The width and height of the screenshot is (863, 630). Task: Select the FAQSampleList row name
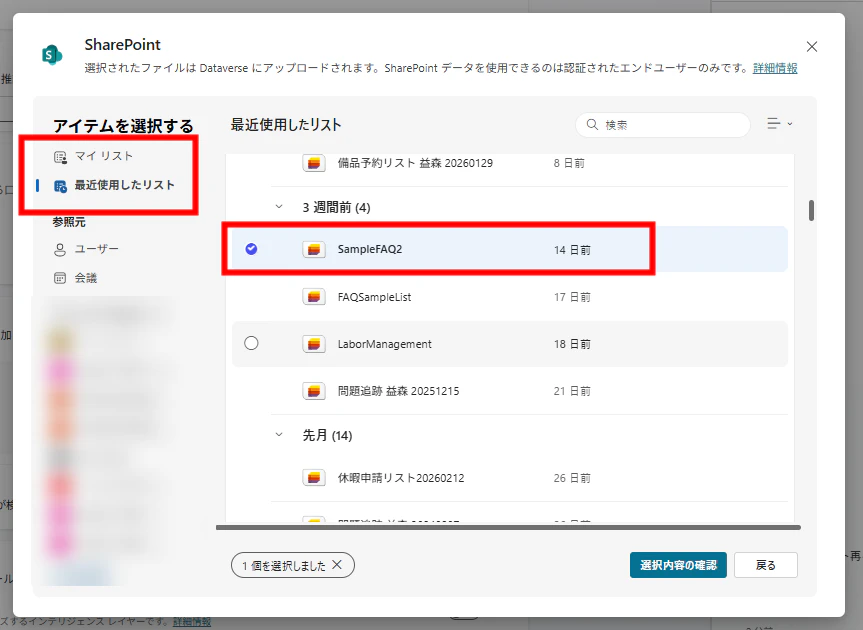(374, 297)
